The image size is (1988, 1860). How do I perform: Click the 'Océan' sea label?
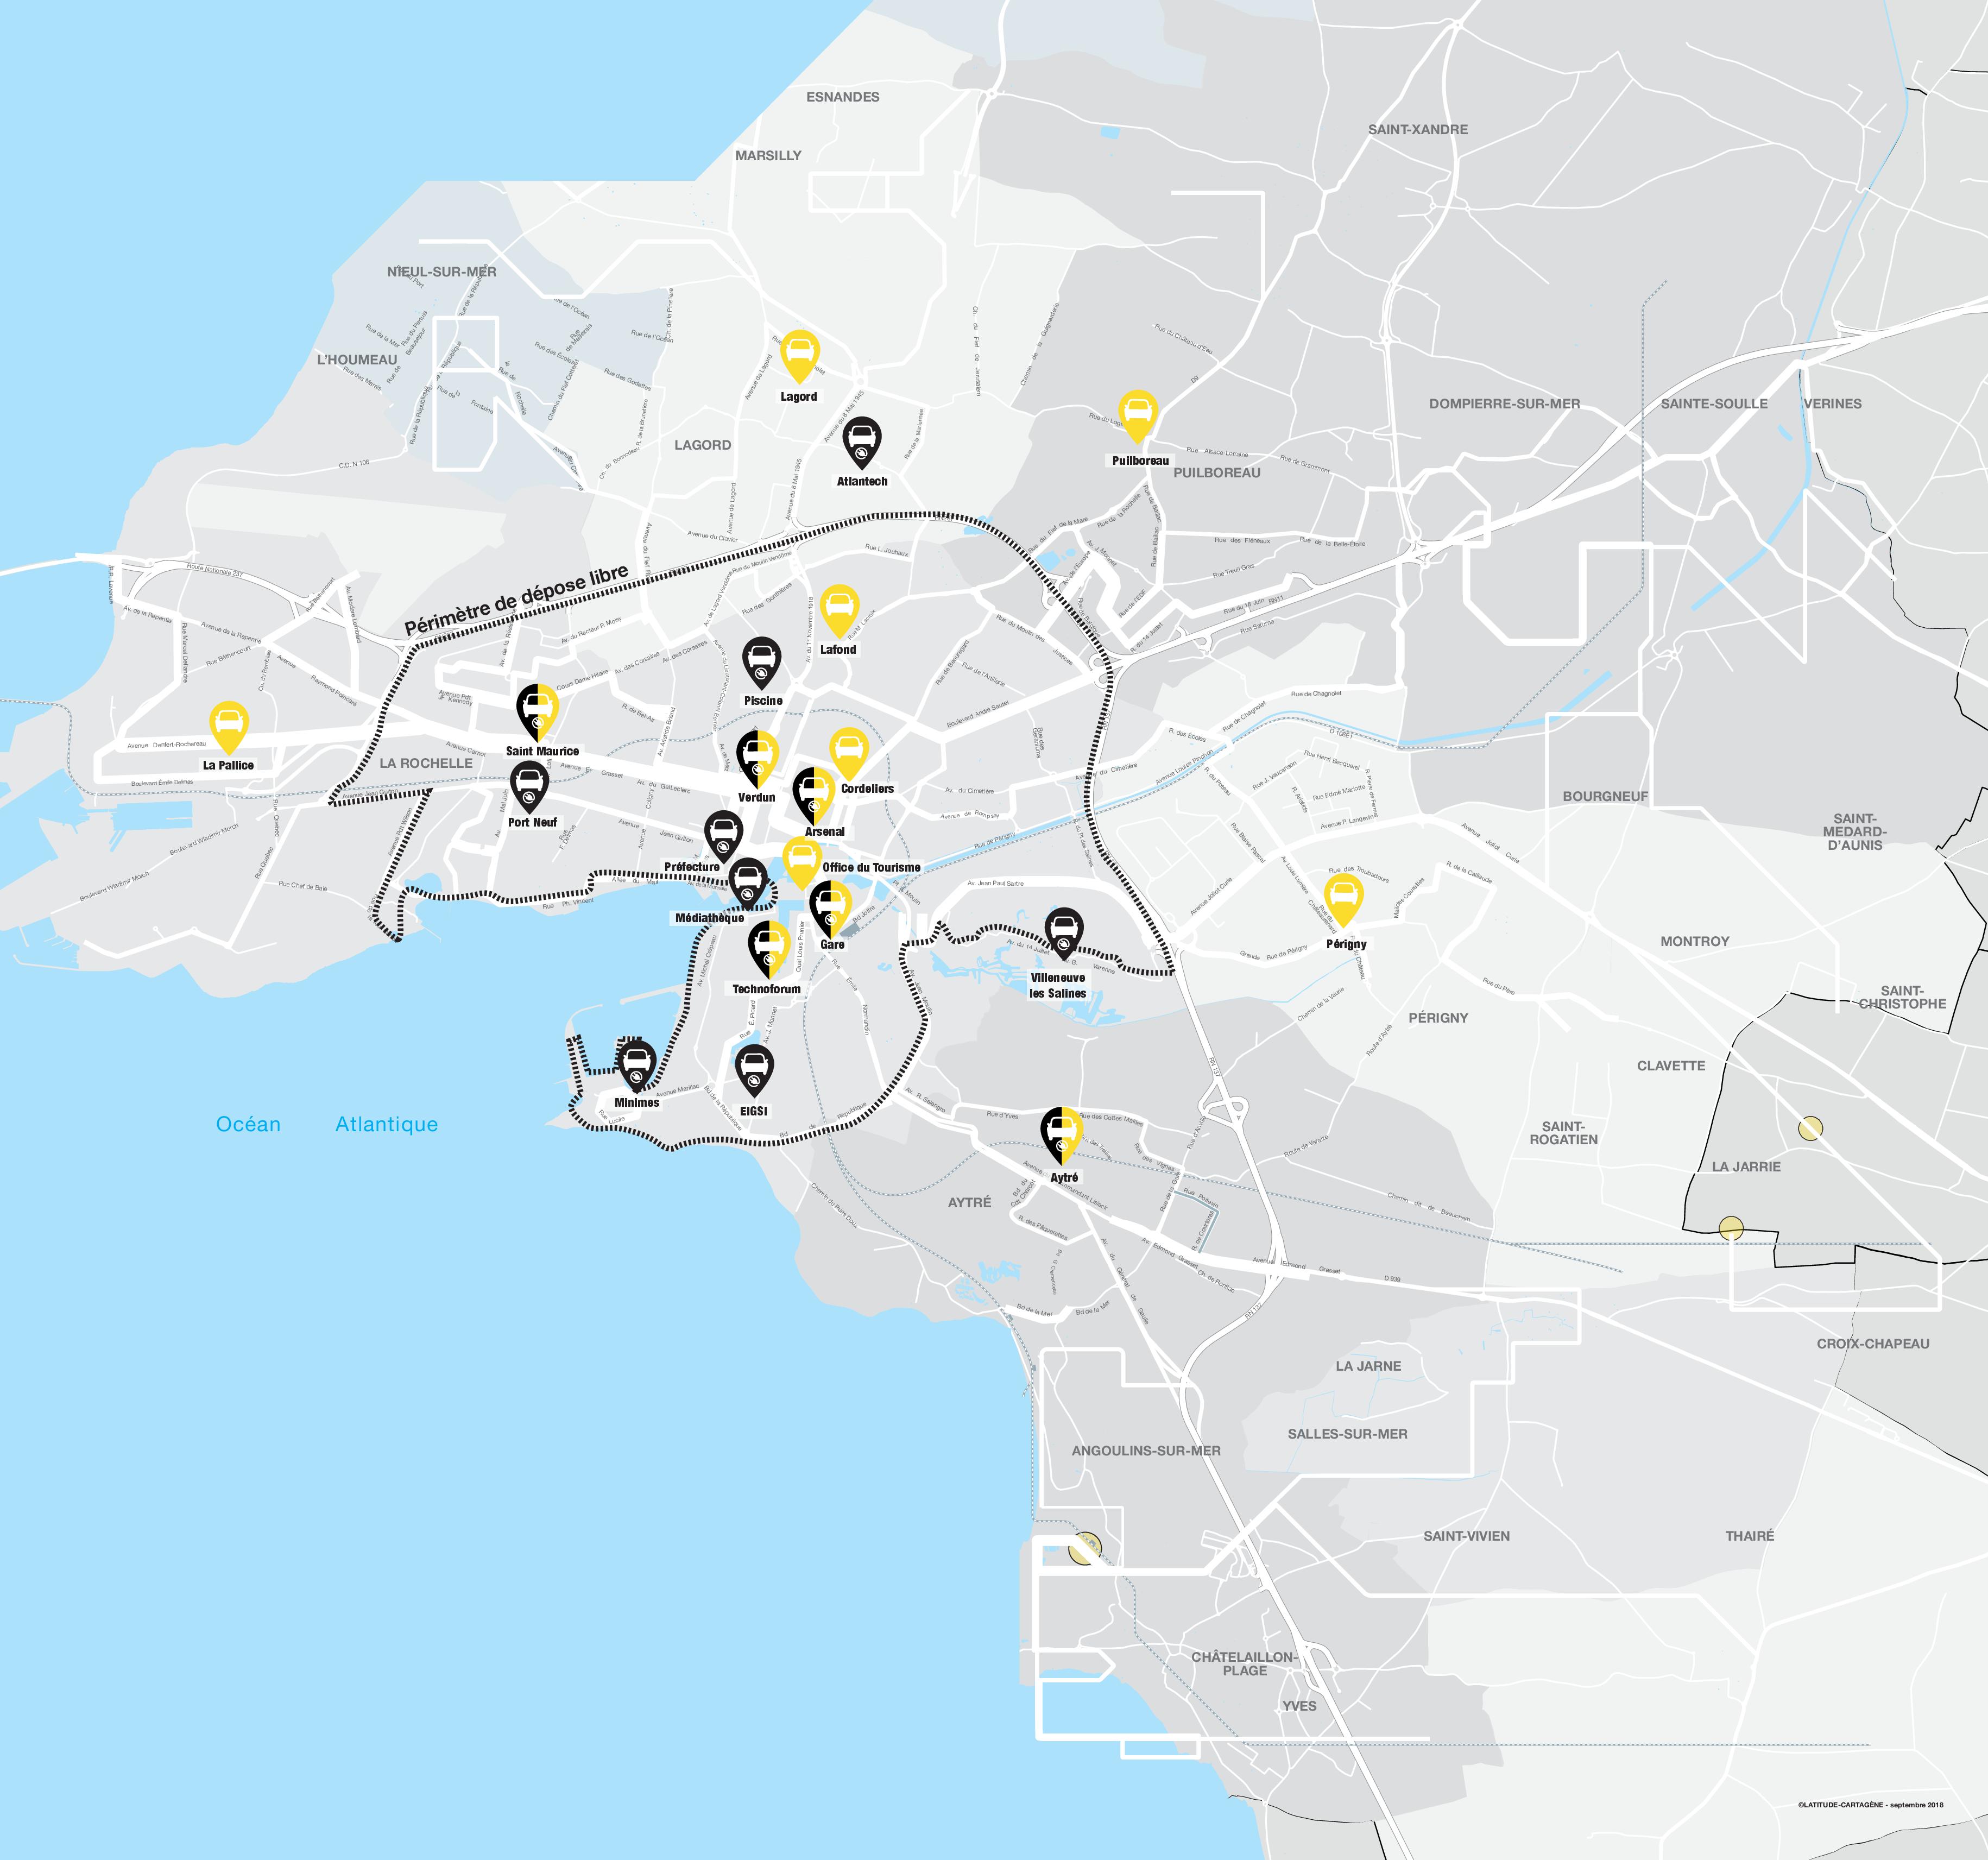coord(248,1125)
